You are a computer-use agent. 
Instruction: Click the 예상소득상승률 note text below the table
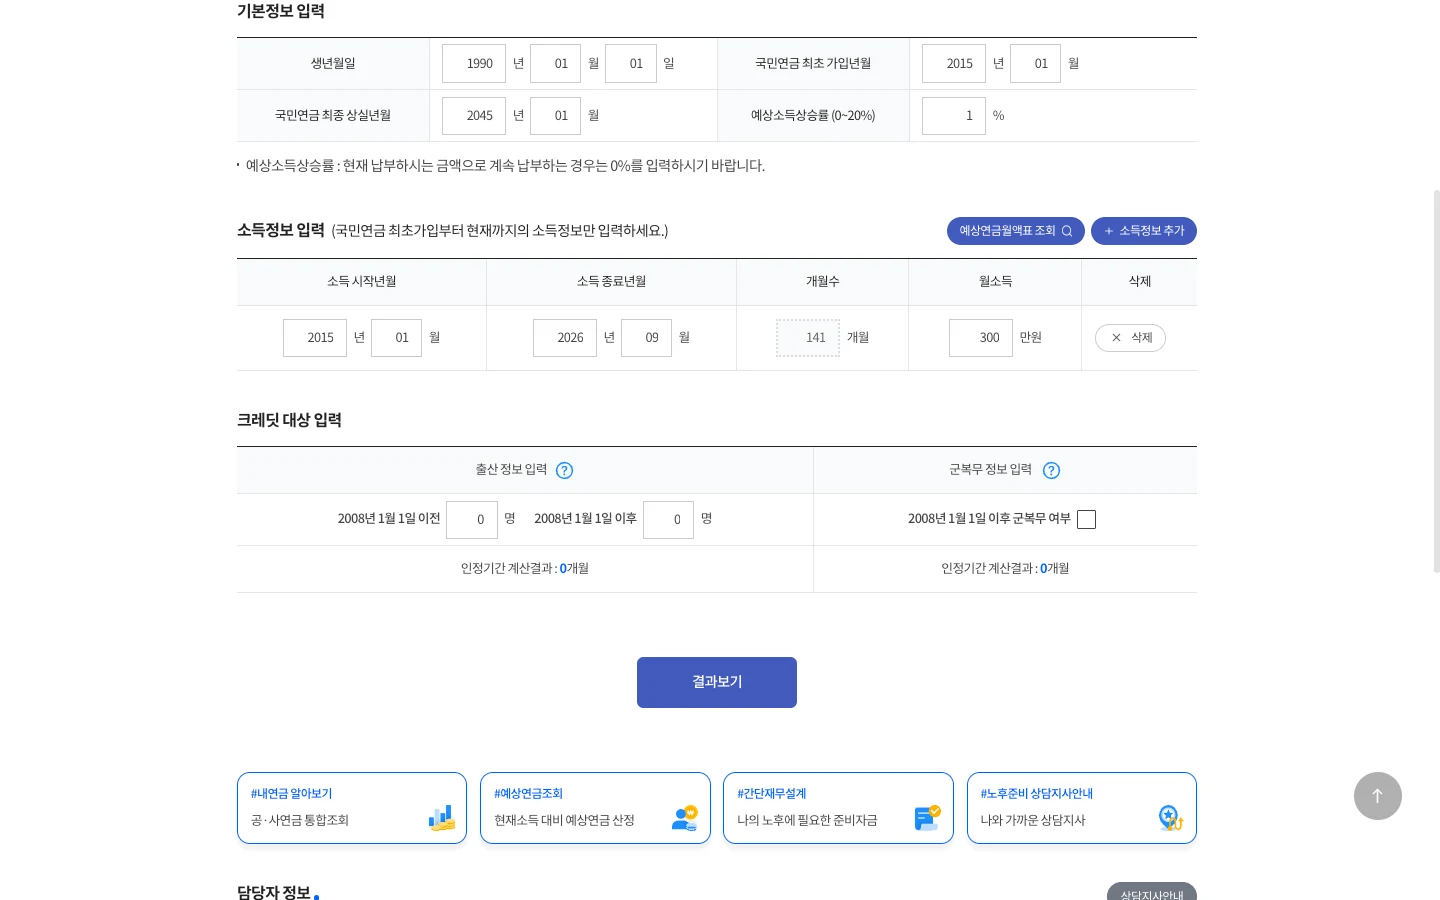pyautogui.click(x=505, y=166)
